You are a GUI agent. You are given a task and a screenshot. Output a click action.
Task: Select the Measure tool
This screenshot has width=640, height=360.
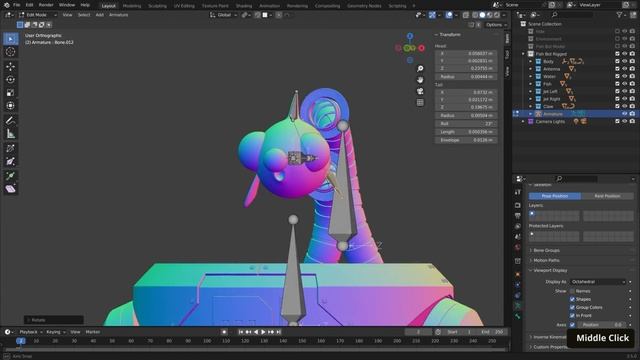point(11,133)
